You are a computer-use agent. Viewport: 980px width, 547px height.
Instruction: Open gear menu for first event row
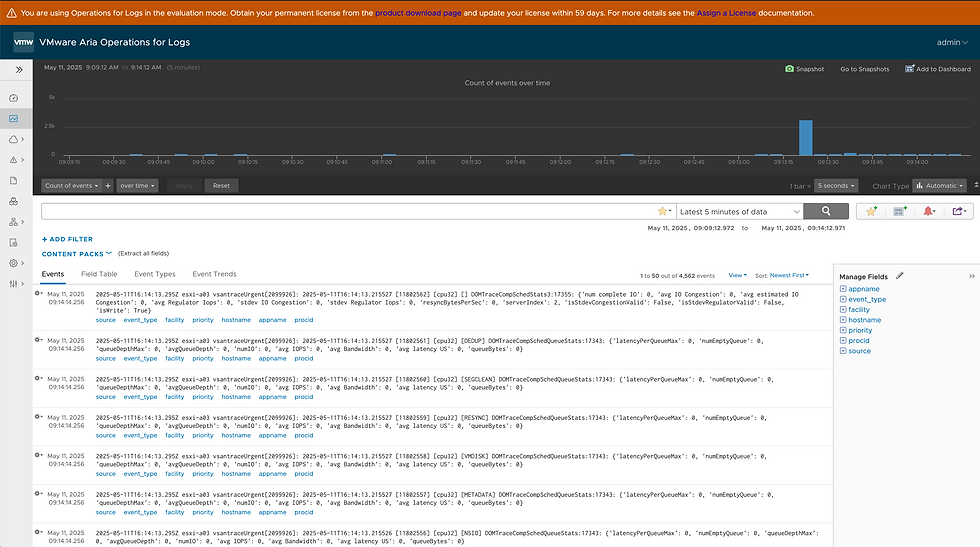pyautogui.click(x=38, y=293)
